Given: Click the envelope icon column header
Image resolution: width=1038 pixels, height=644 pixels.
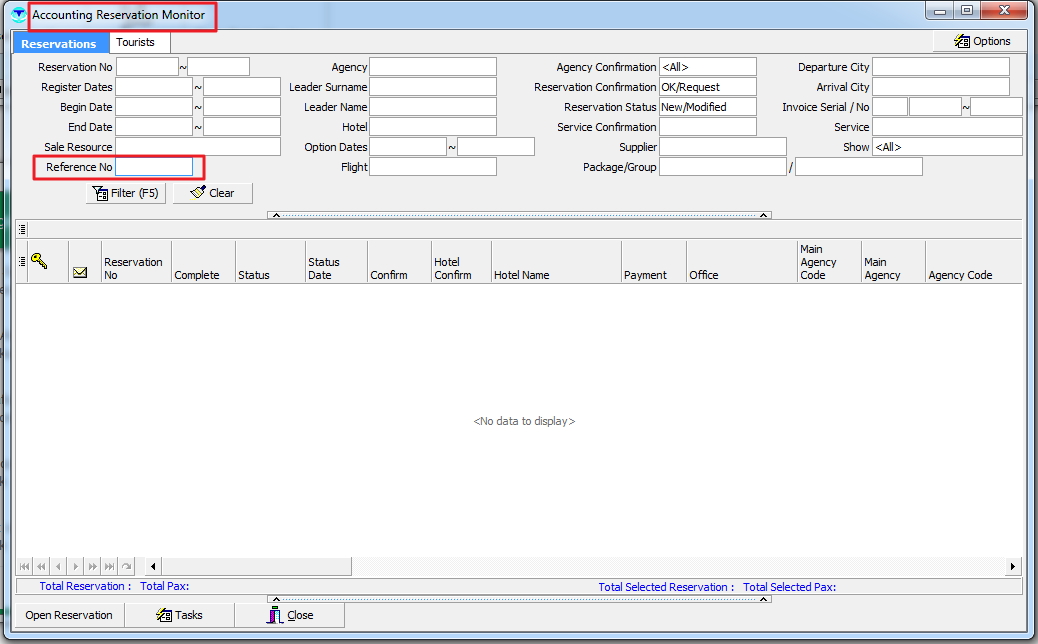Looking at the screenshot, I should click(x=80, y=272).
